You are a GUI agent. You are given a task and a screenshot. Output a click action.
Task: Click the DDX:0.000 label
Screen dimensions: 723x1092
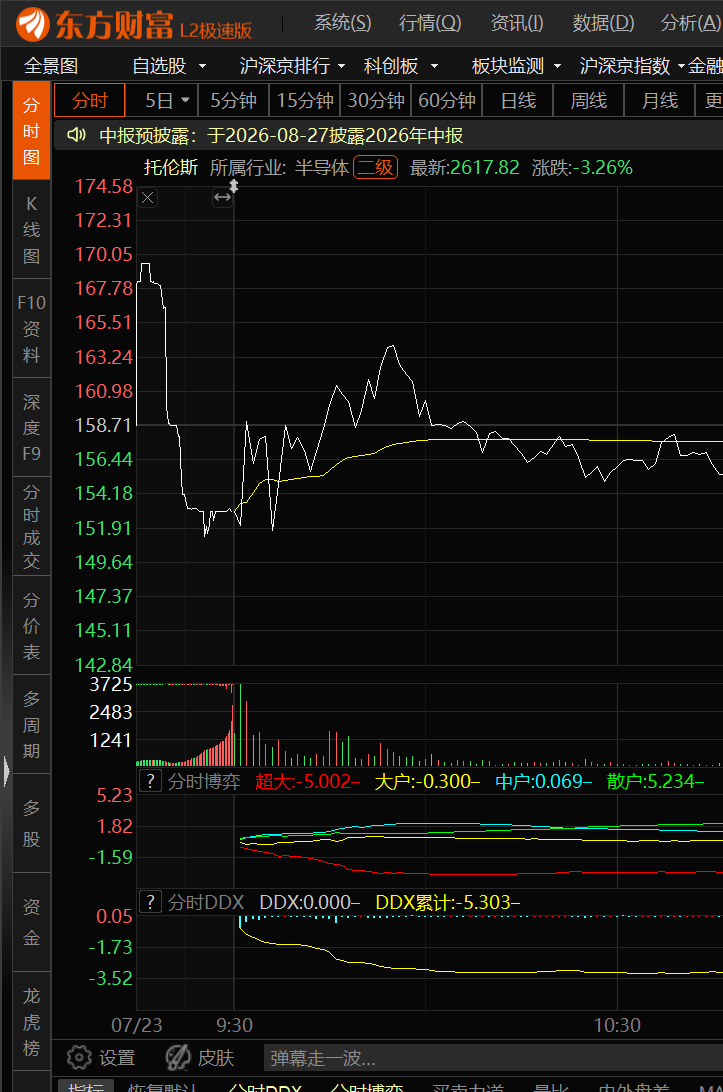(309, 903)
